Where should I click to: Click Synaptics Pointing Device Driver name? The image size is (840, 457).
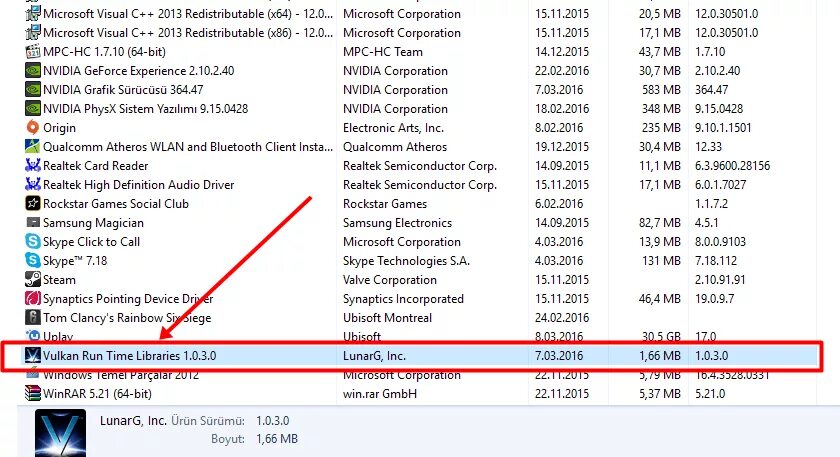pos(128,299)
